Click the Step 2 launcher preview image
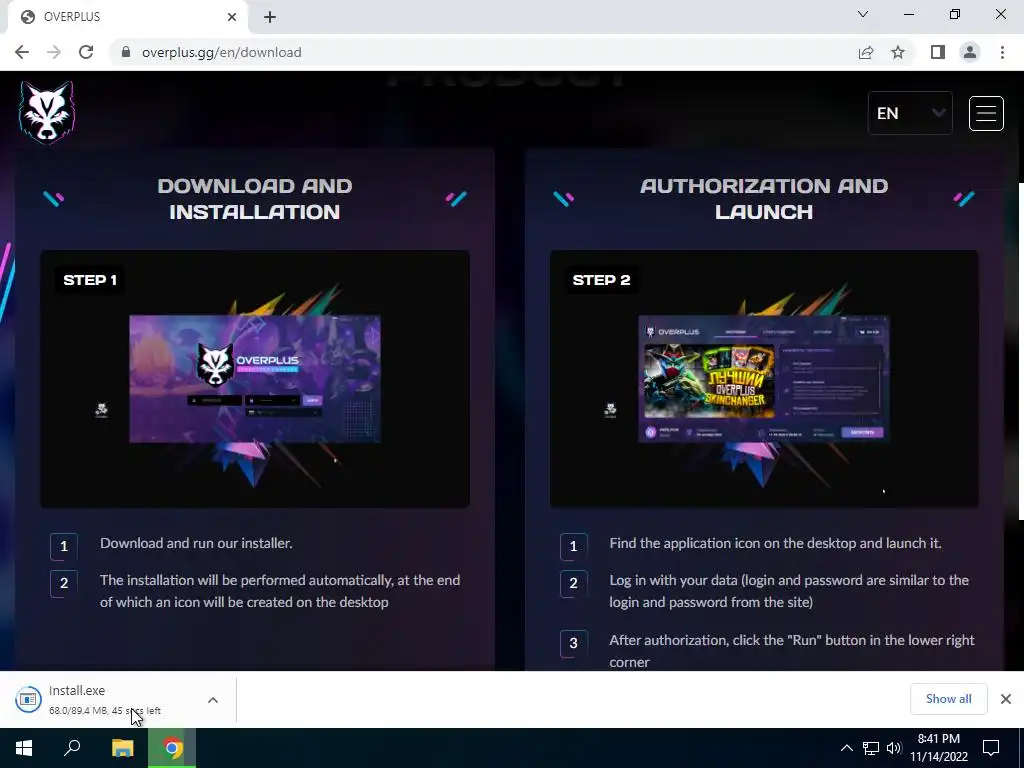The width and height of the screenshot is (1024, 768). click(764, 379)
